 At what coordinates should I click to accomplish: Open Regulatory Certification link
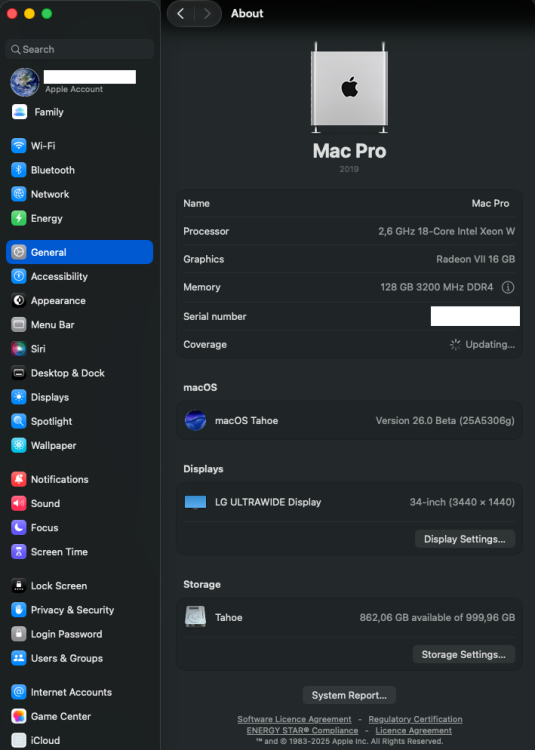point(415,719)
